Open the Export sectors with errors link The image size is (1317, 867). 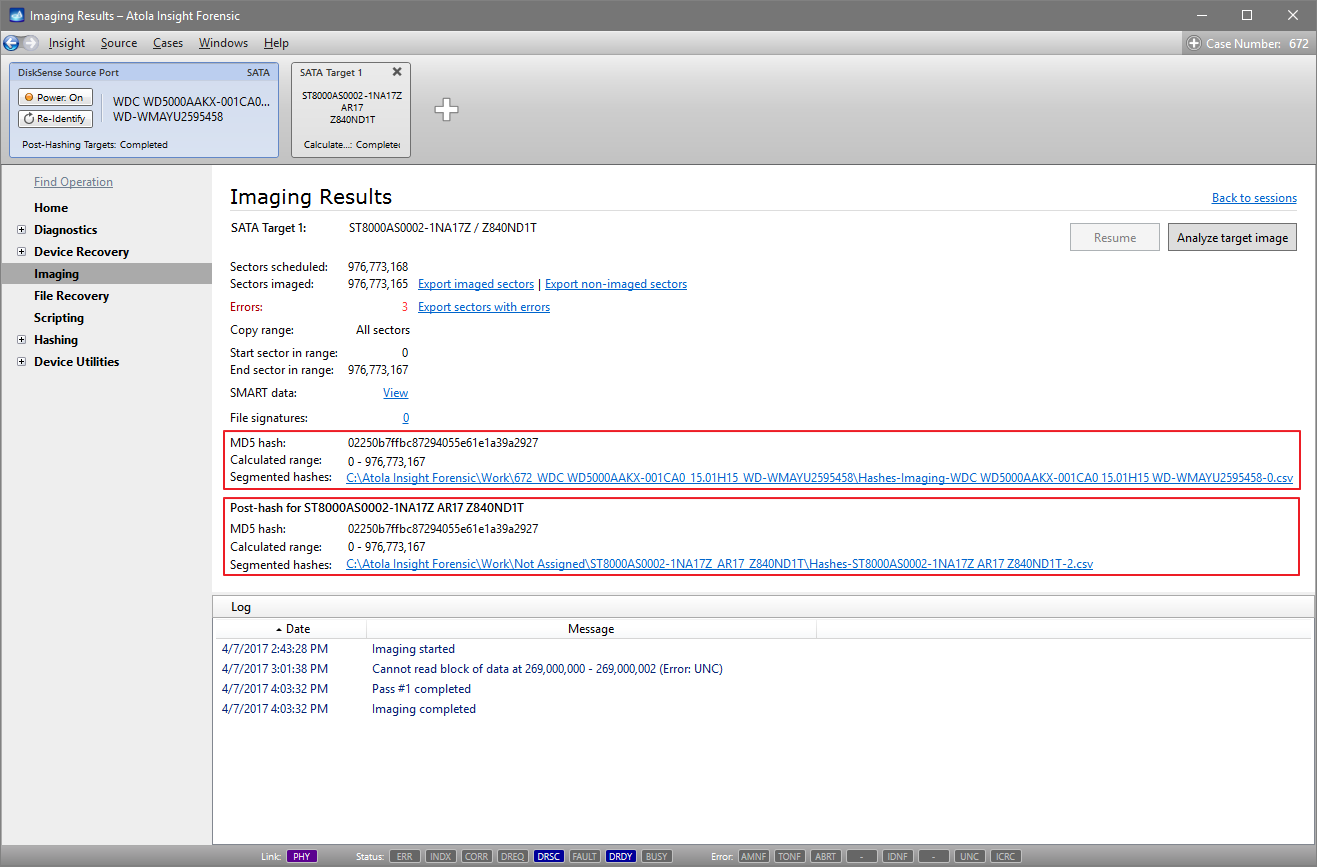[484, 306]
